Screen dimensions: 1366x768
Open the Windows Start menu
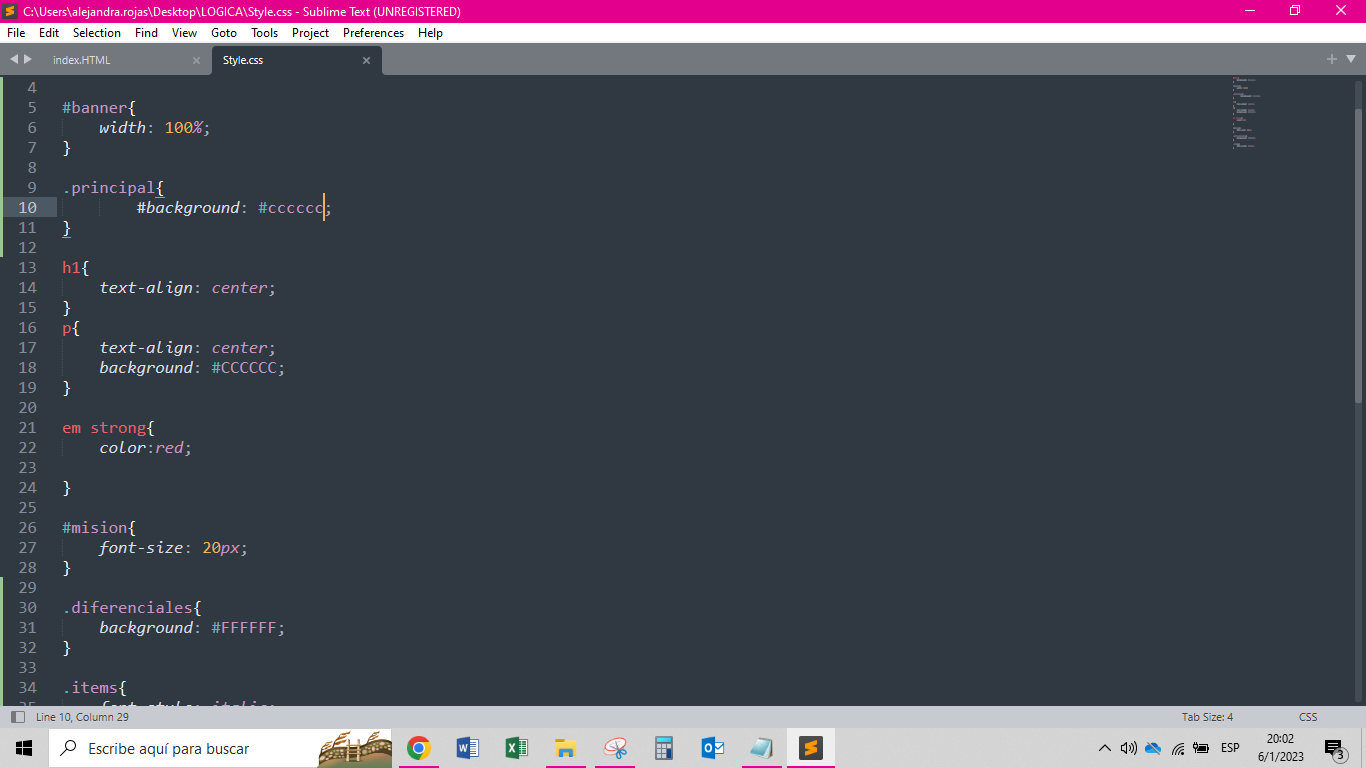pyautogui.click(x=24, y=748)
